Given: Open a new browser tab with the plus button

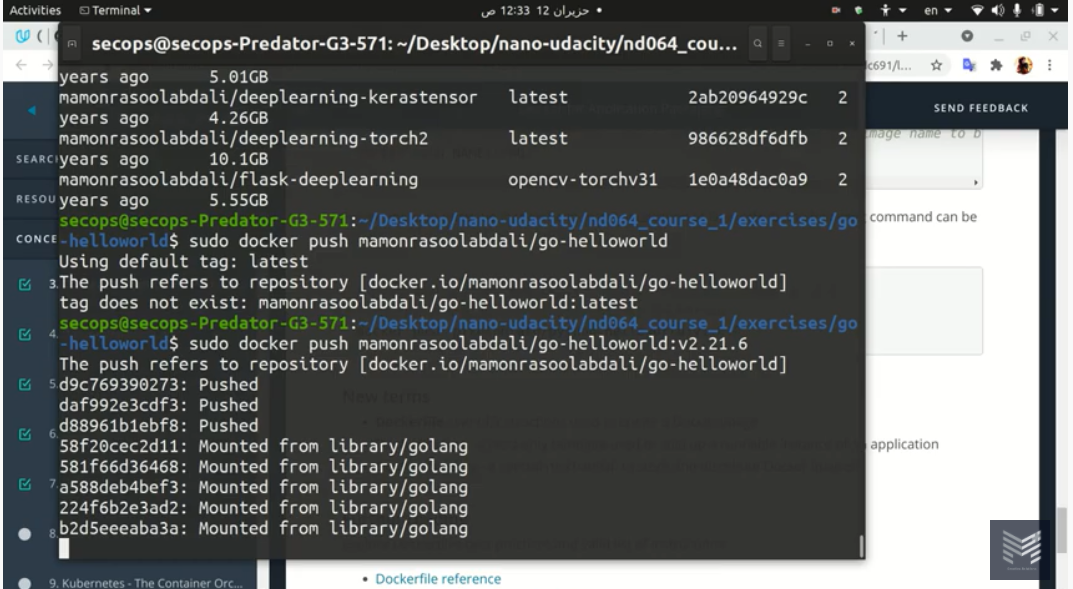Looking at the screenshot, I should point(902,36).
